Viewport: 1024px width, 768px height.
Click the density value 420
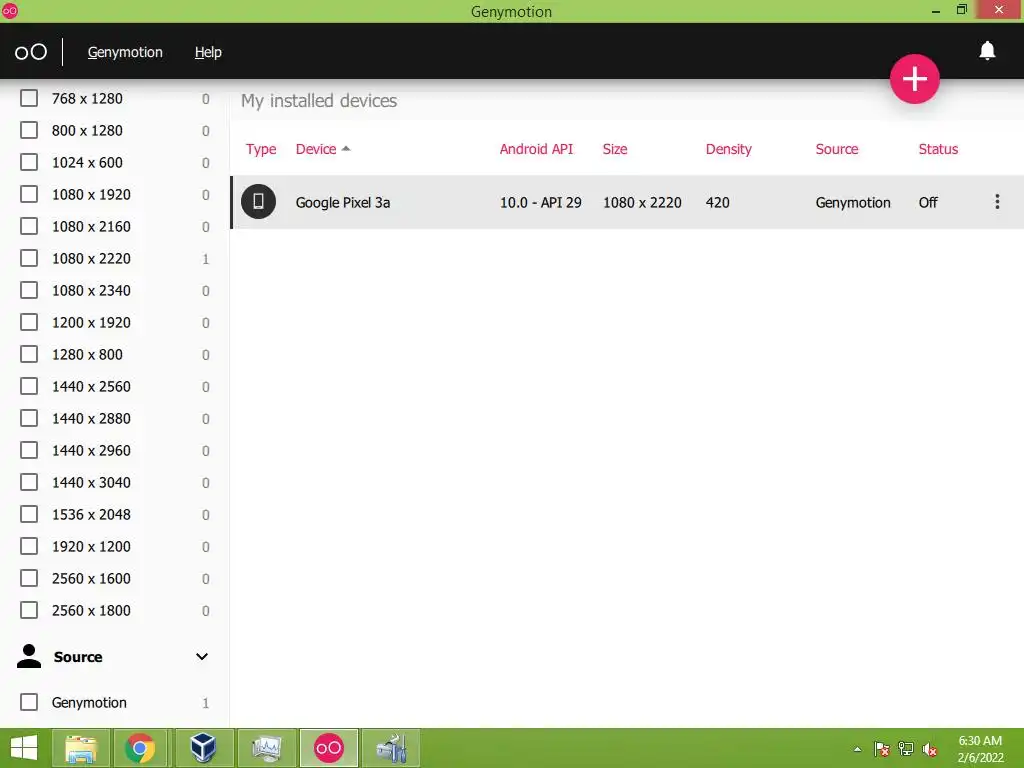[x=717, y=202]
